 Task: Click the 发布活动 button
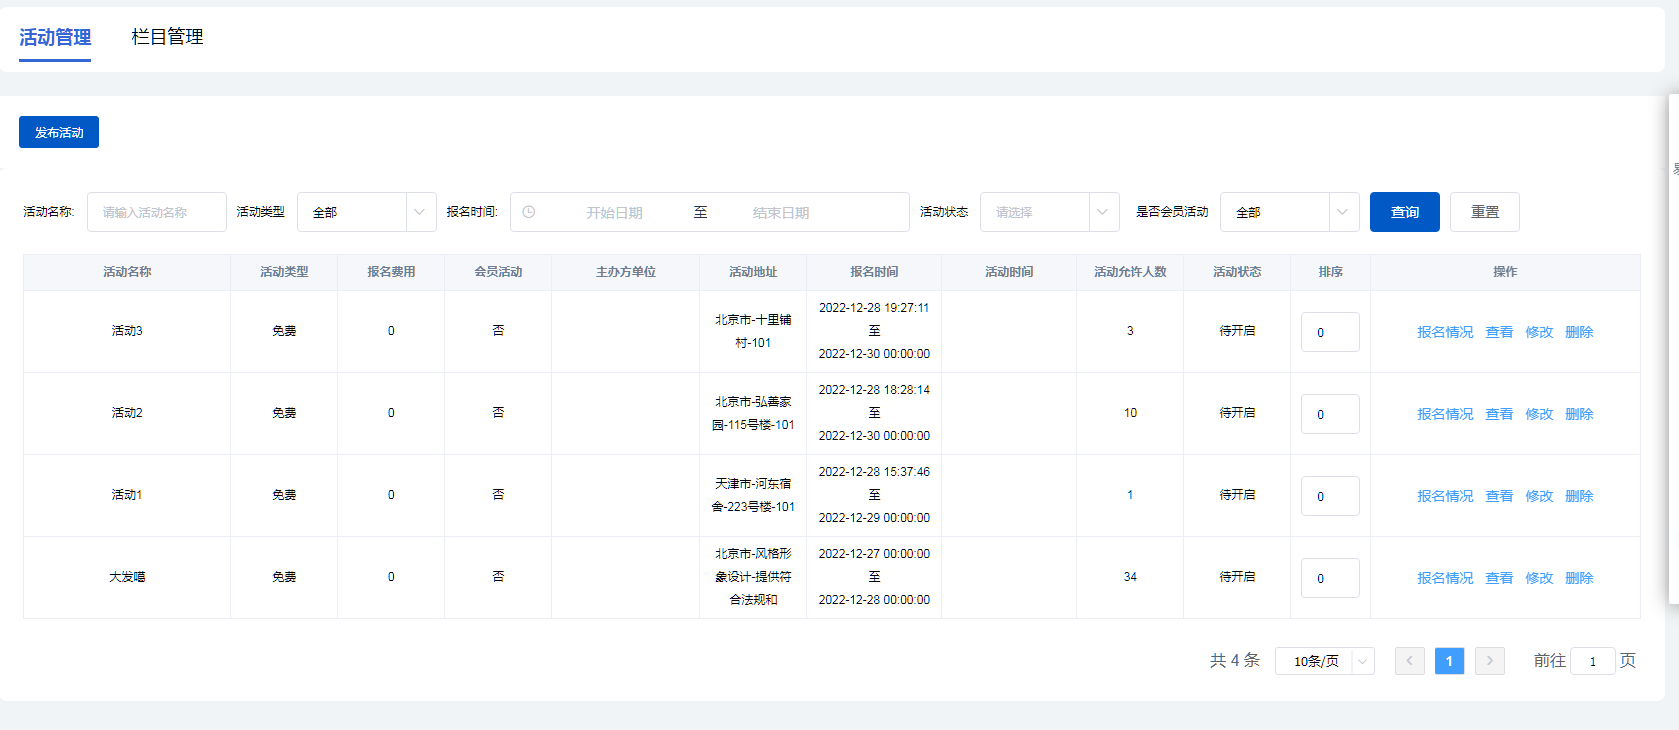59,132
